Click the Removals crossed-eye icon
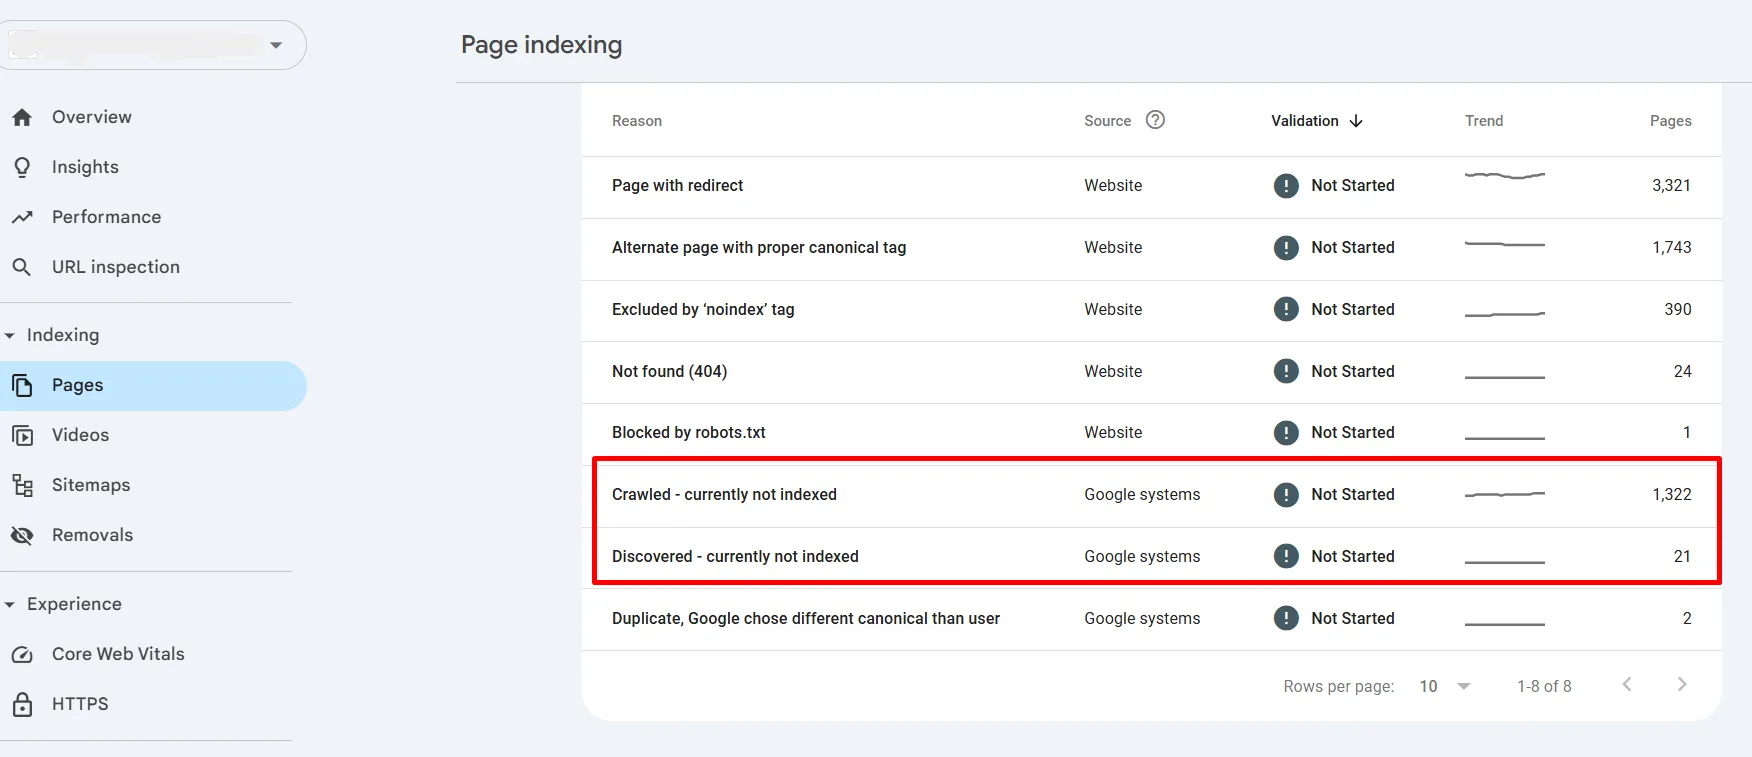This screenshot has height=757, width=1752. pos(22,535)
